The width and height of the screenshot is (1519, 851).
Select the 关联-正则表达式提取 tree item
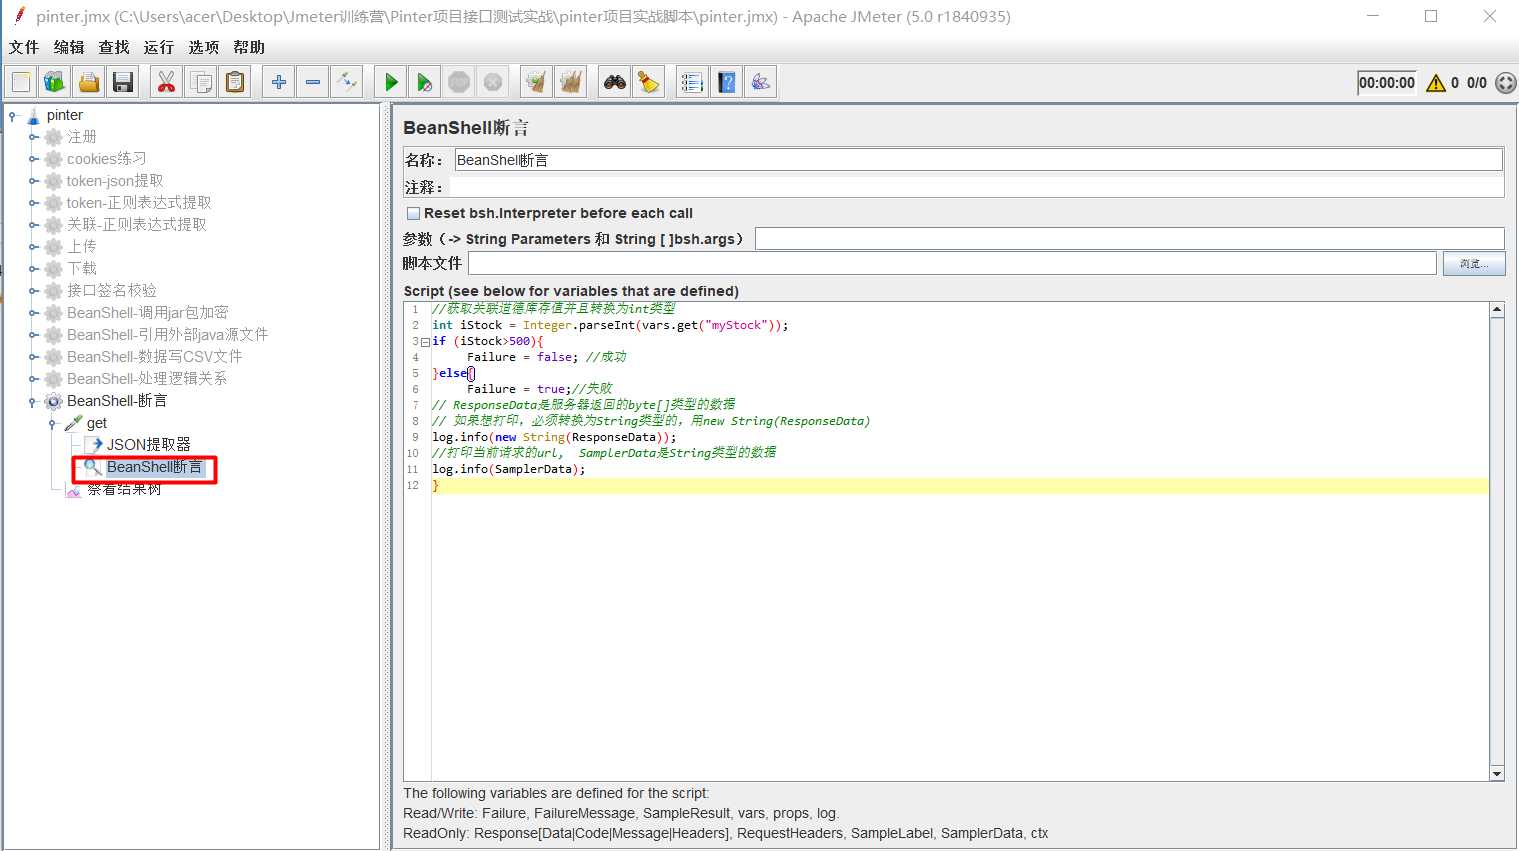point(136,225)
